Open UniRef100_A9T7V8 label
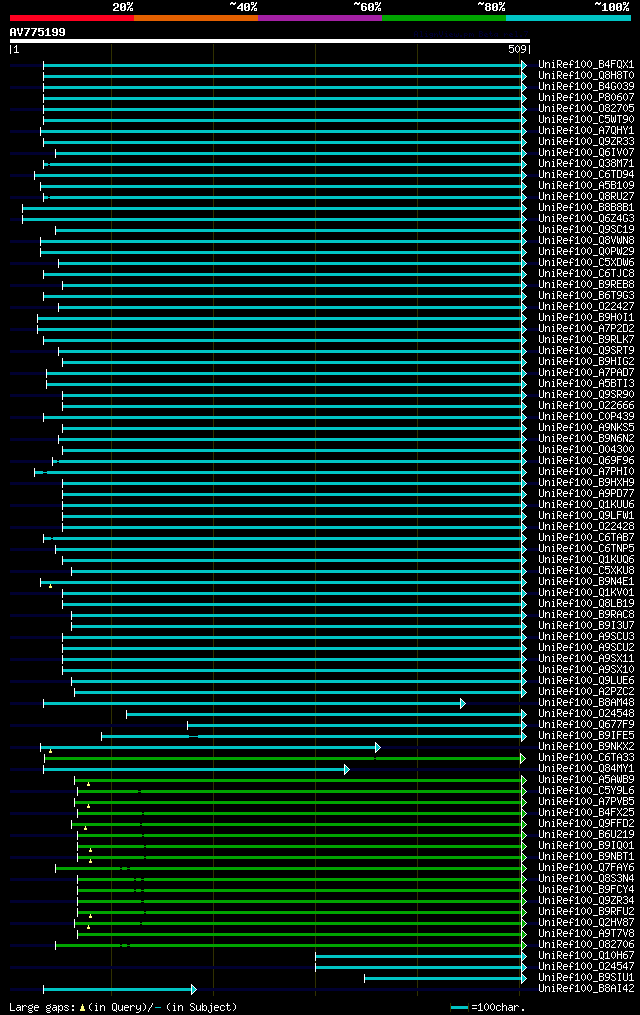Viewport: 640px width, 1015px height. click(586, 934)
